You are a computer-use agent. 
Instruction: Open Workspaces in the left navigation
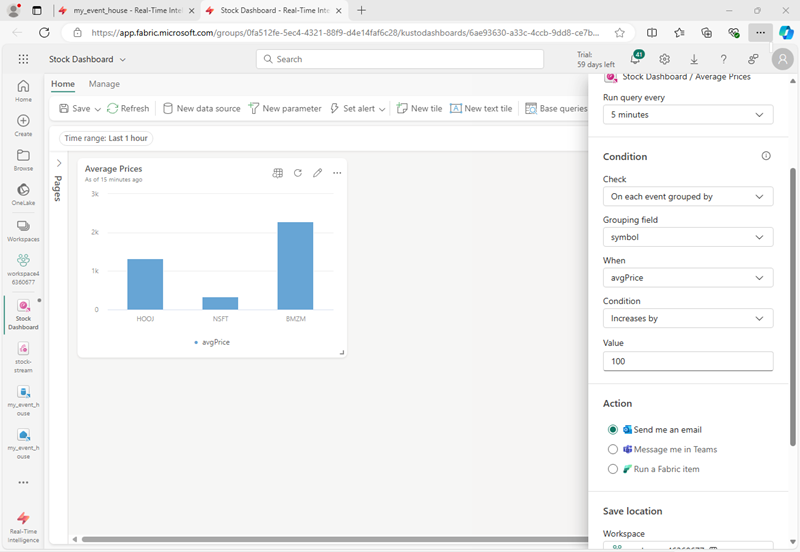tap(23, 231)
